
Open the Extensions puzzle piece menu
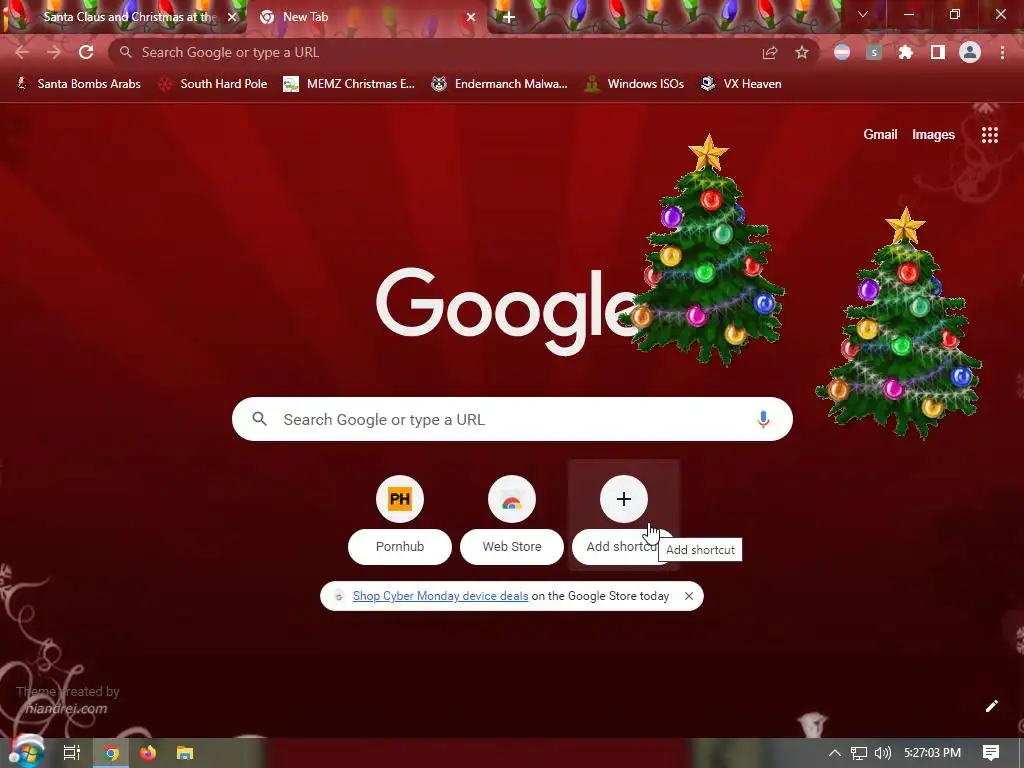click(906, 52)
